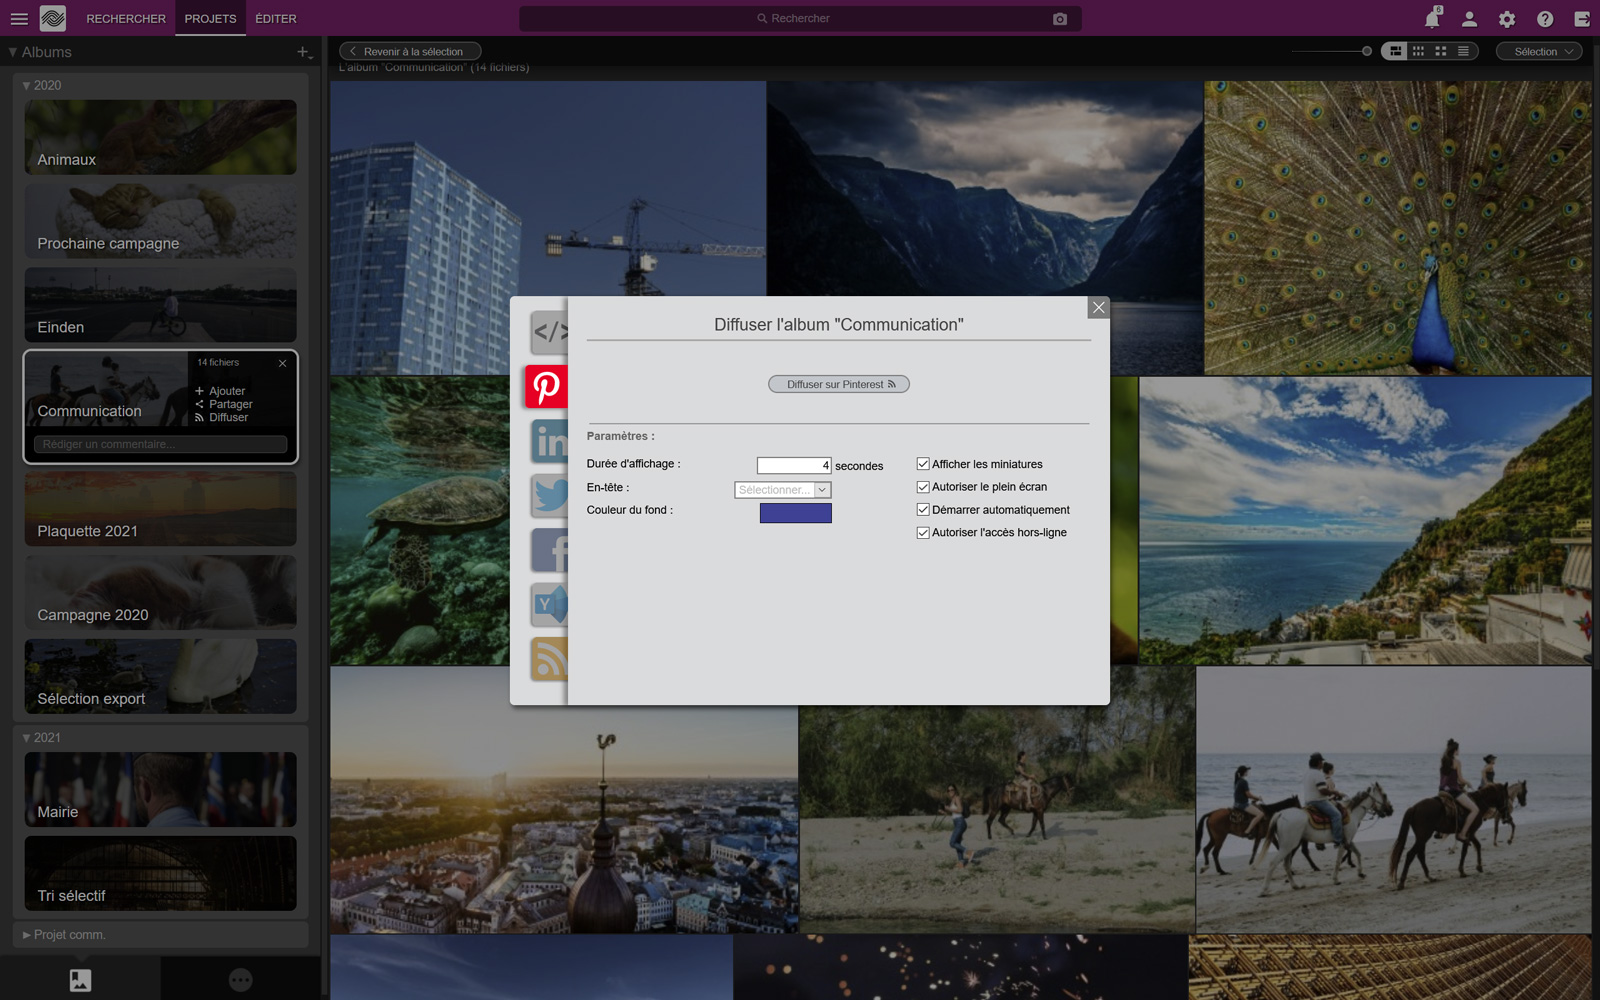1600x1000 pixels.
Task: Pick the embed code sharing option
Action: coord(549,333)
